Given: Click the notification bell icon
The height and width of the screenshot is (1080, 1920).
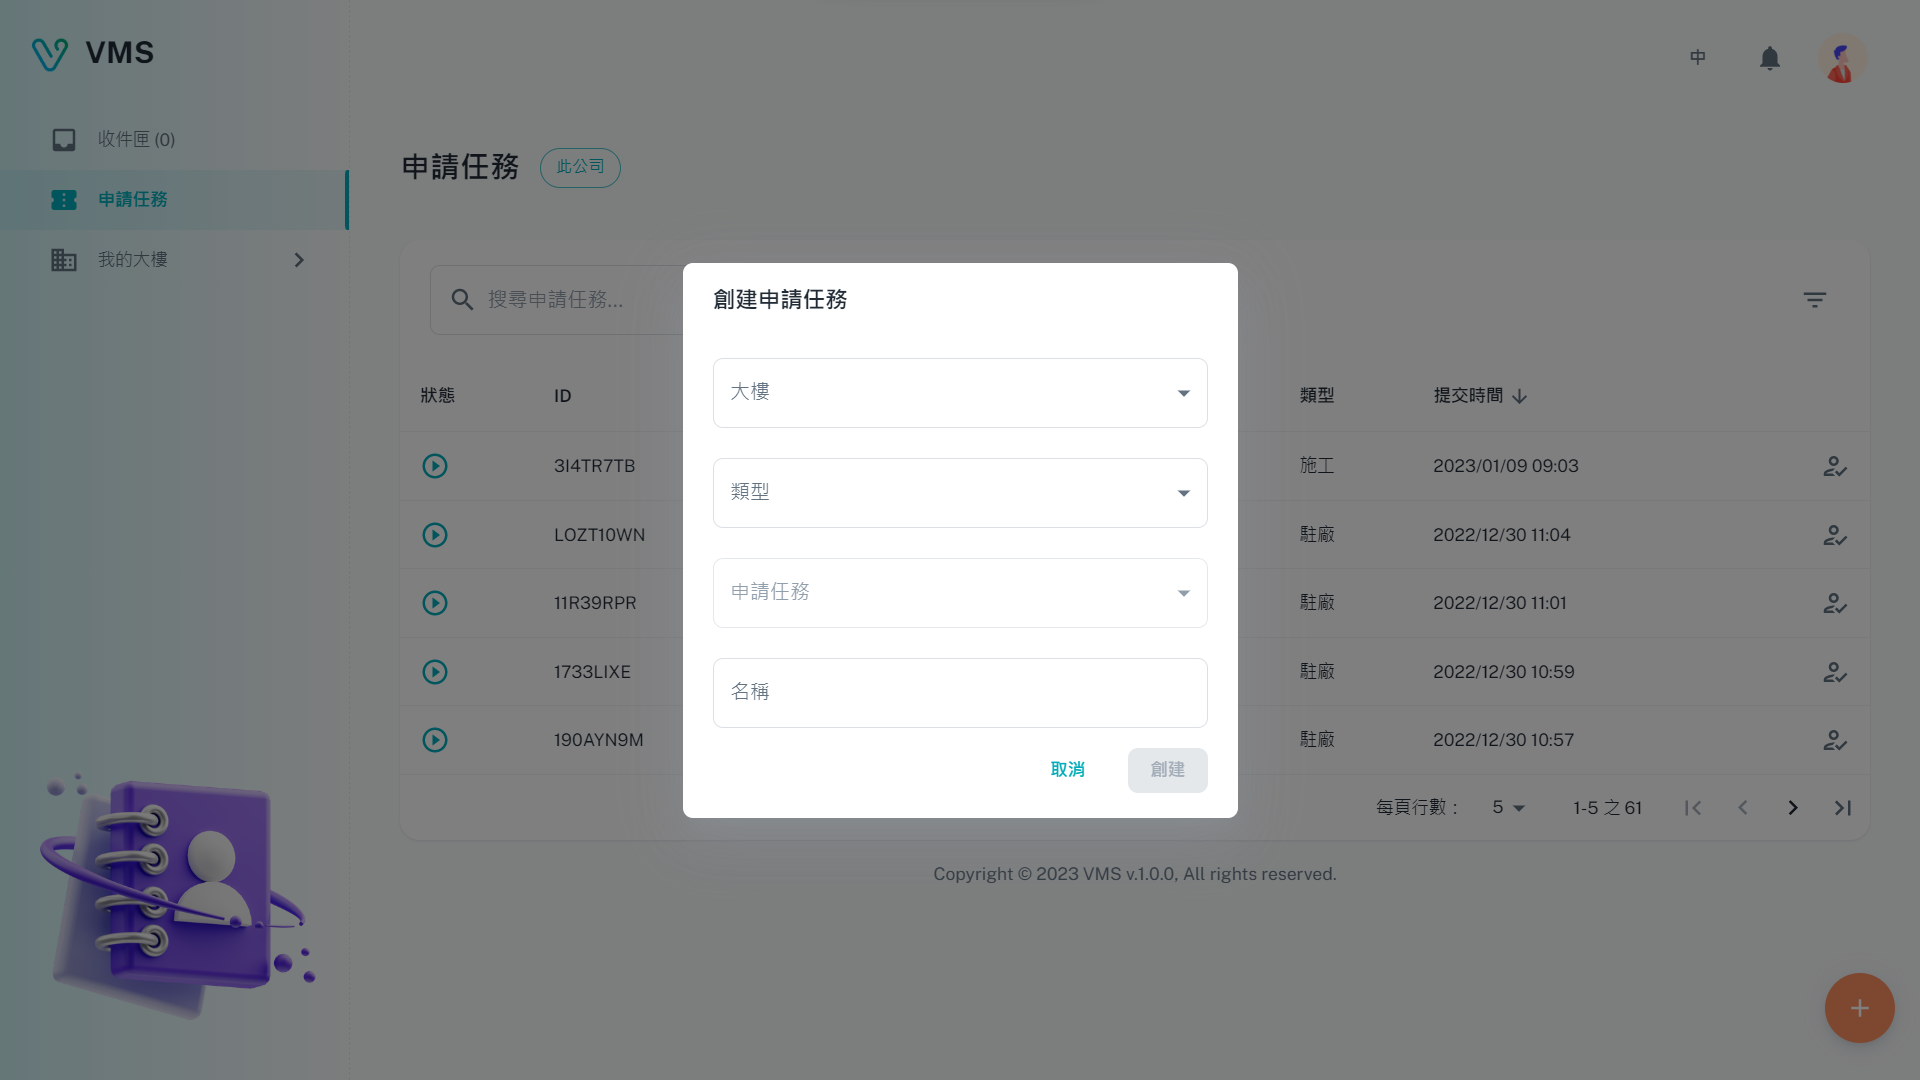Looking at the screenshot, I should point(1769,58).
